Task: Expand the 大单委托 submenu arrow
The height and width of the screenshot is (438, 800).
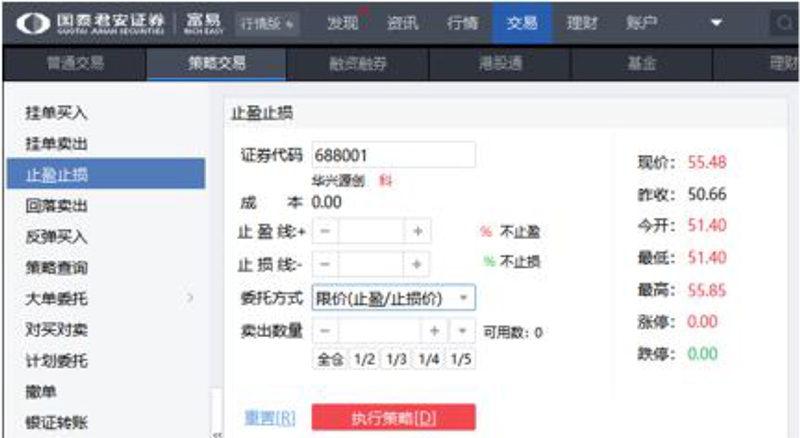Action: pos(190,298)
